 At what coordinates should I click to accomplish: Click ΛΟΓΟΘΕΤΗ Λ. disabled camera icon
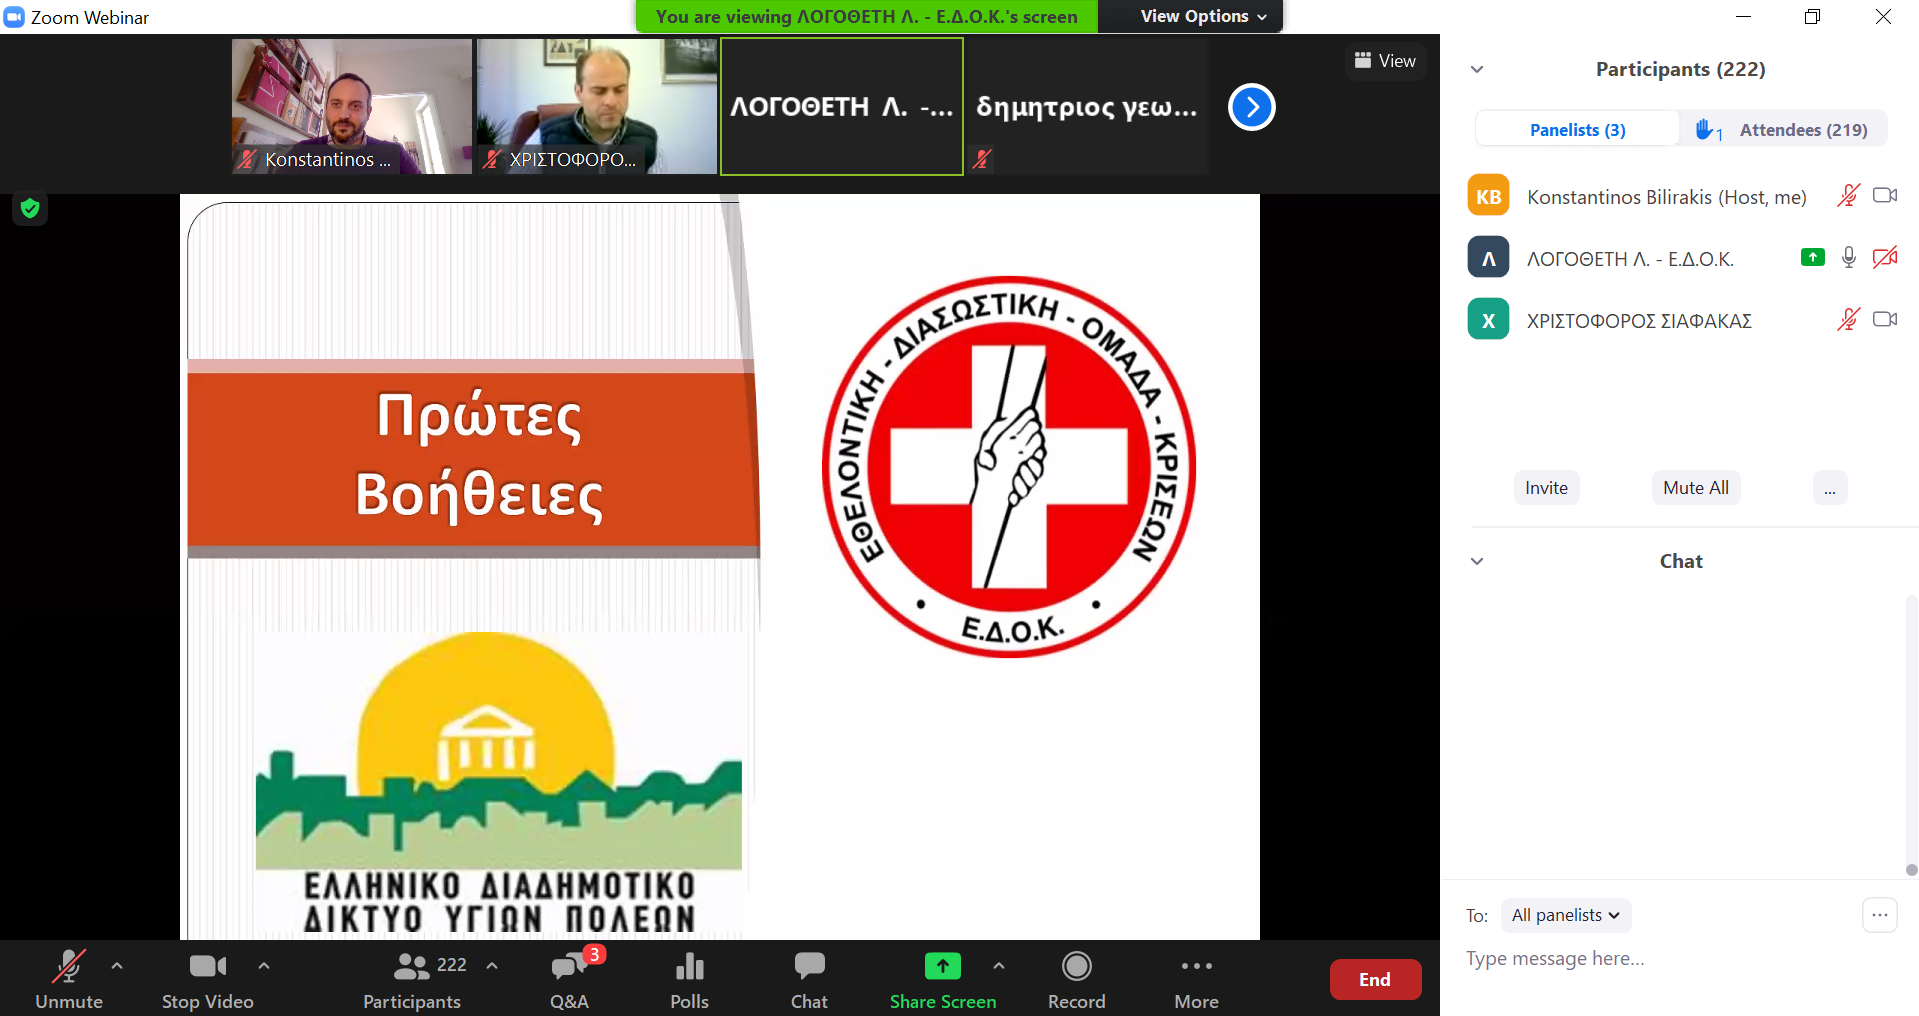(x=1885, y=258)
